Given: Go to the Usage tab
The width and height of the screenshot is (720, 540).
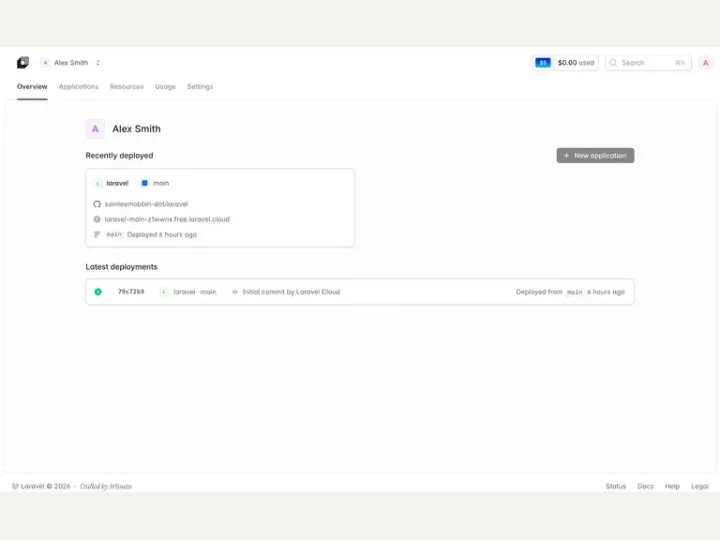Looking at the screenshot, I should pyautogui.click(x=165, y=86).
